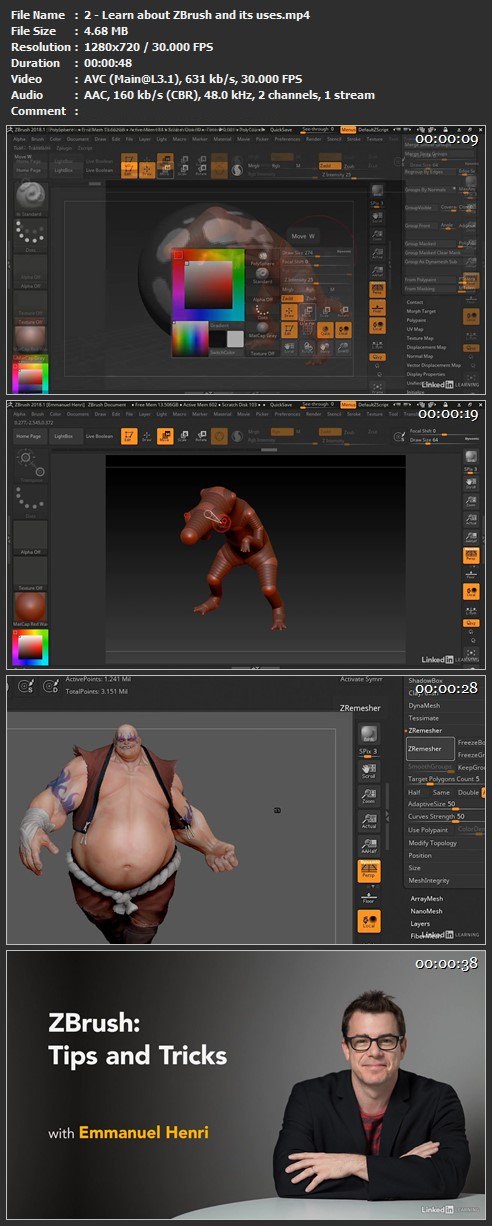Click QuickSave in 00:00:19 frame

(x=281, y=404)
